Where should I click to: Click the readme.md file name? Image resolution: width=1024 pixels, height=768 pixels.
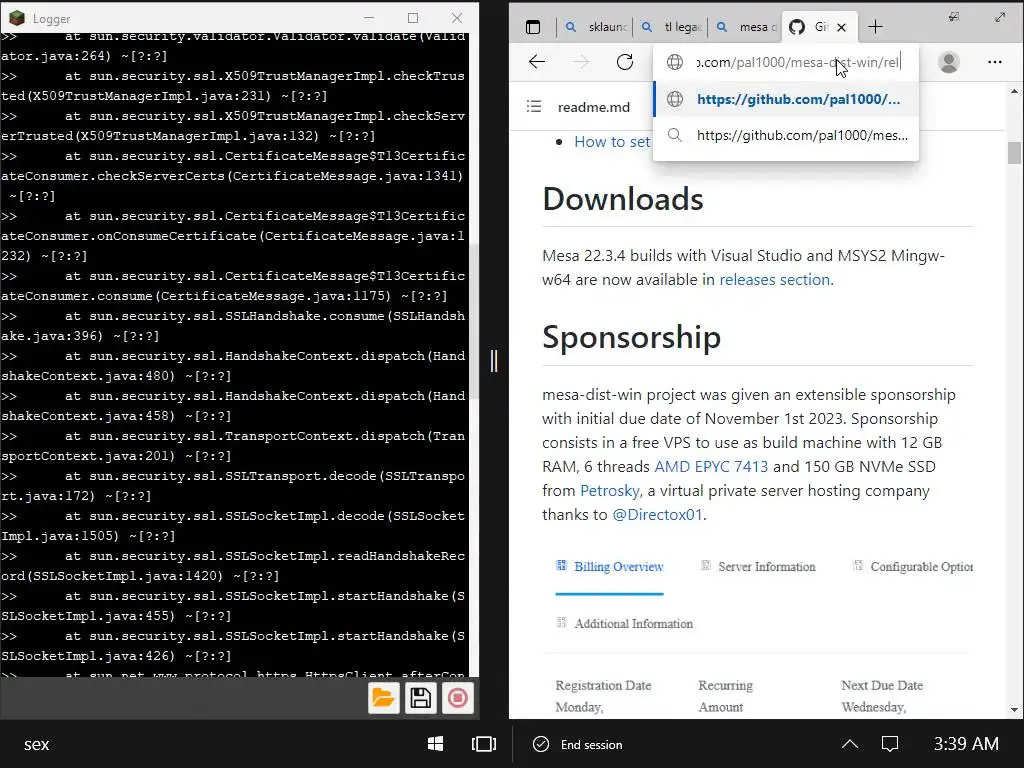[x=594, y=107]
